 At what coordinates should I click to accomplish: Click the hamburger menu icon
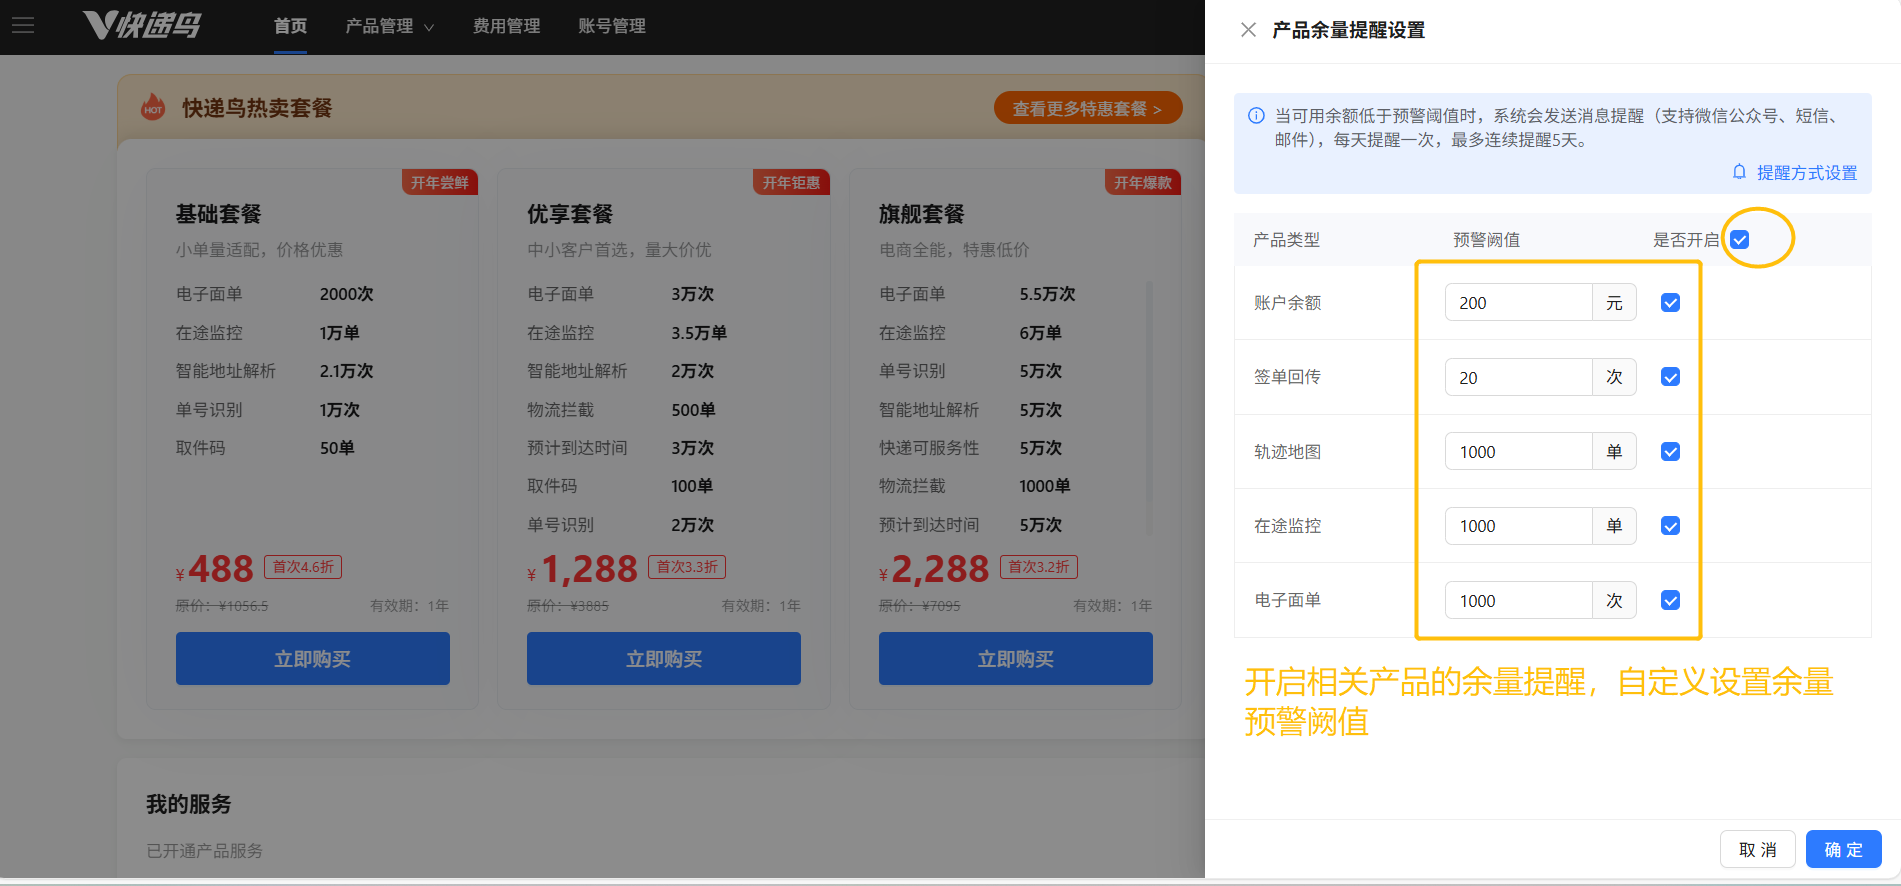(x=23, y=25)
